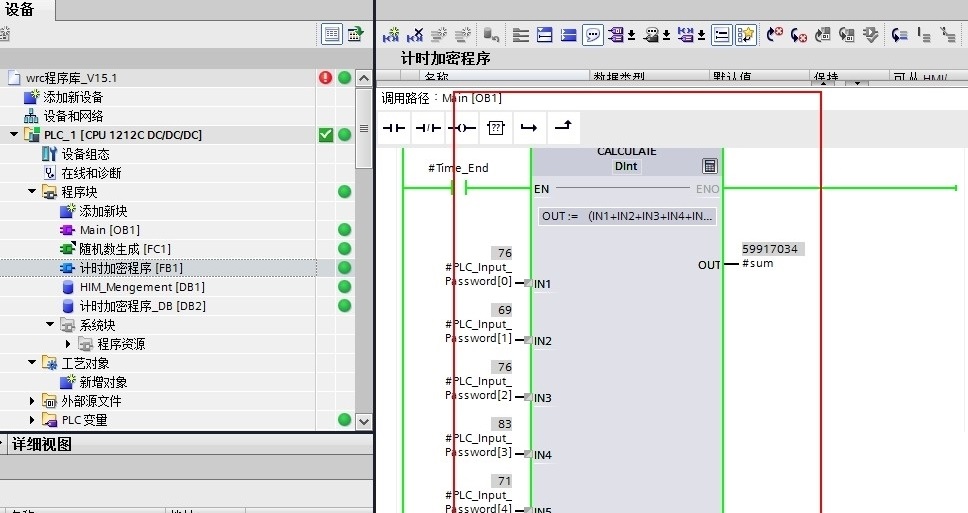Open dropdown arrow next to blue network tag icon
The width and height of the screenshot is (968, 513).
[x=702, y=36]
